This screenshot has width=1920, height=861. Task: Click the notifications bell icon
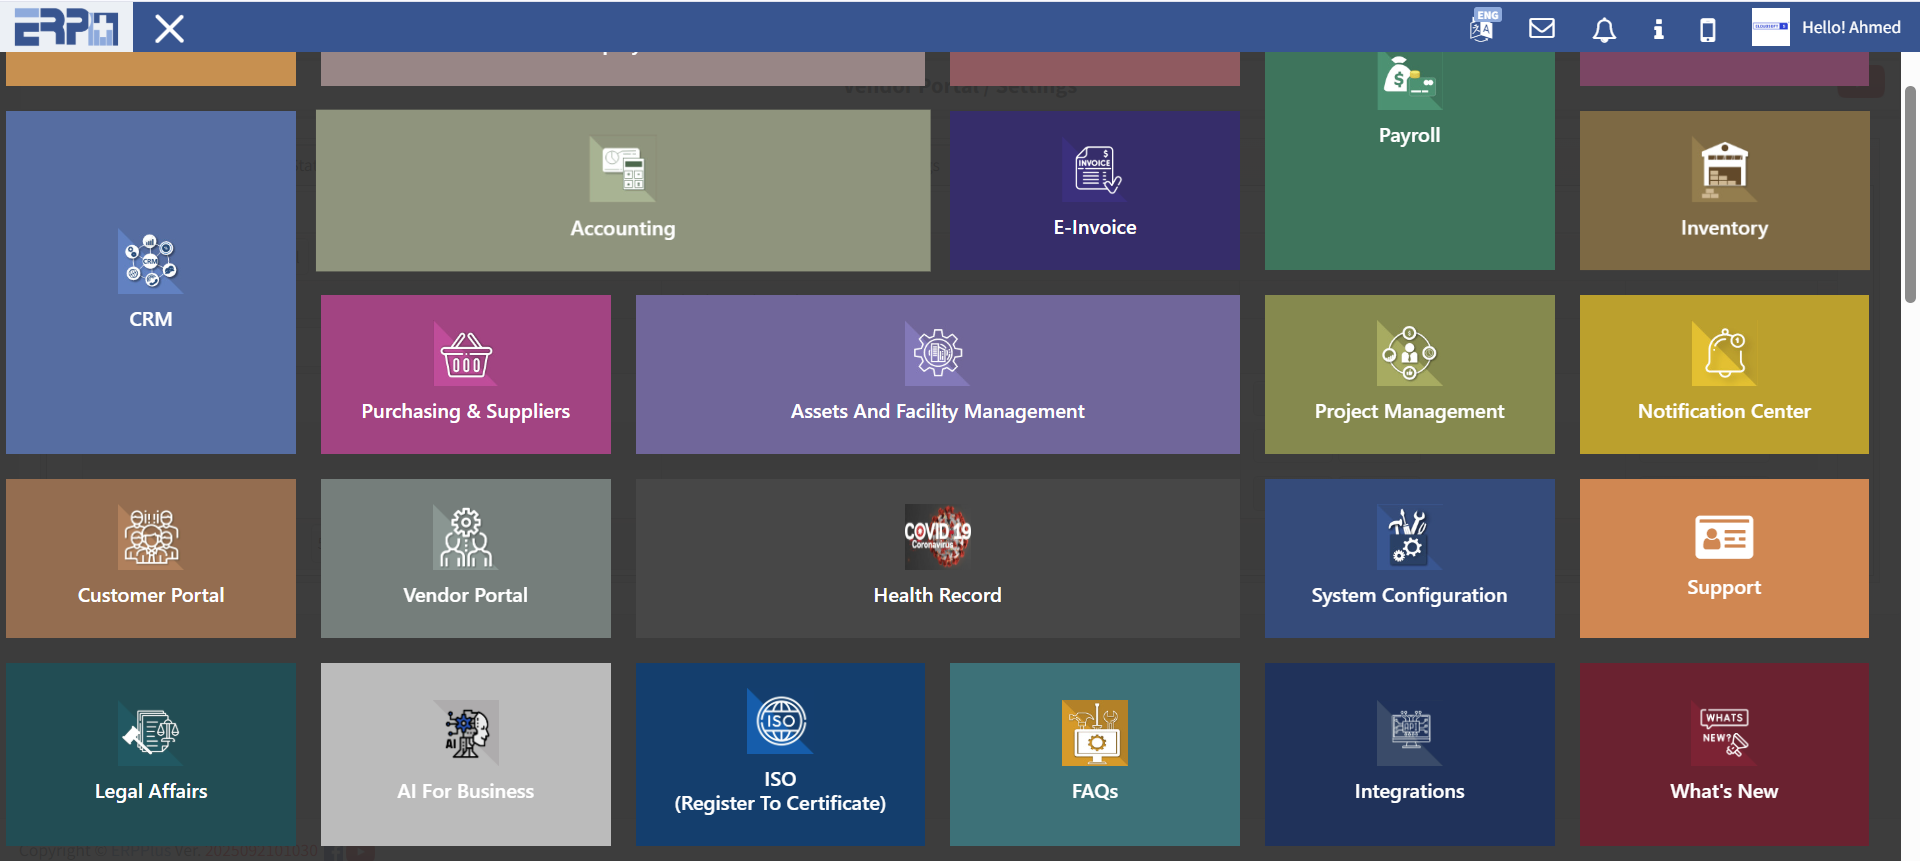pyautogui.click(x=1604, y=29)
